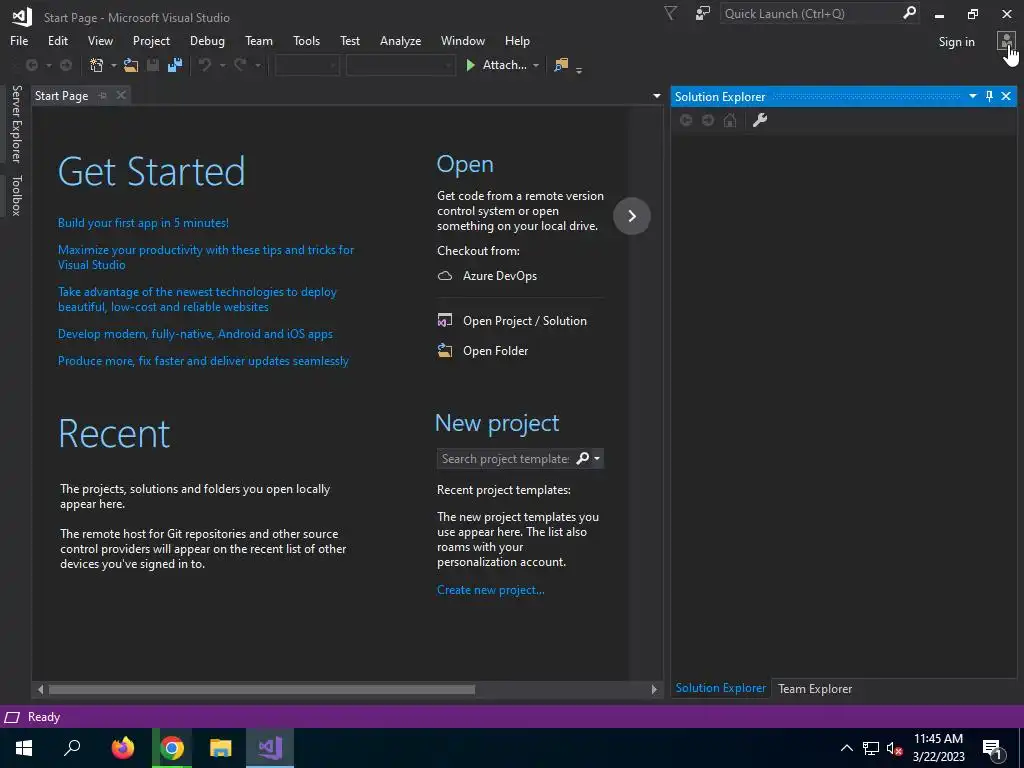Expand the Undo history dropdown arrow
This screenshot has height=768, width=1024.
[222, 65]
